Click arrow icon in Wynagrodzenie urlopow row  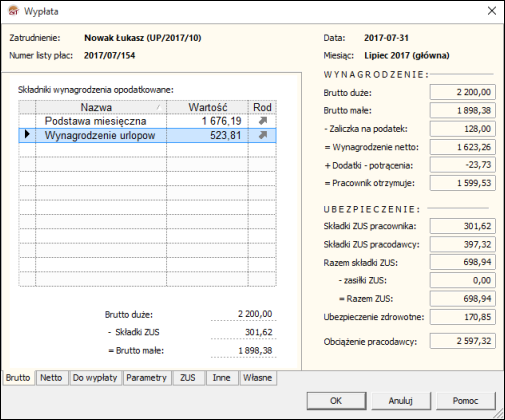click(x=263, y=135)
